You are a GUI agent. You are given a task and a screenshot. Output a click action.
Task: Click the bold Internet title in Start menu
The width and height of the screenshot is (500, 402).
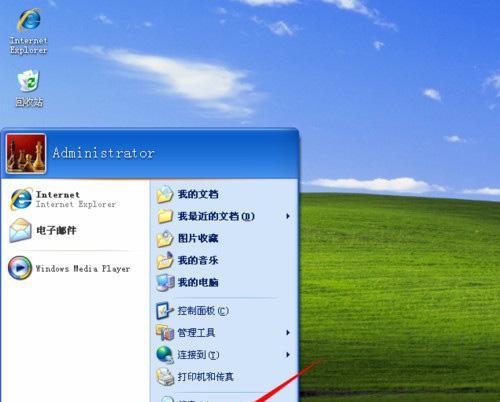tap(58, 195)
